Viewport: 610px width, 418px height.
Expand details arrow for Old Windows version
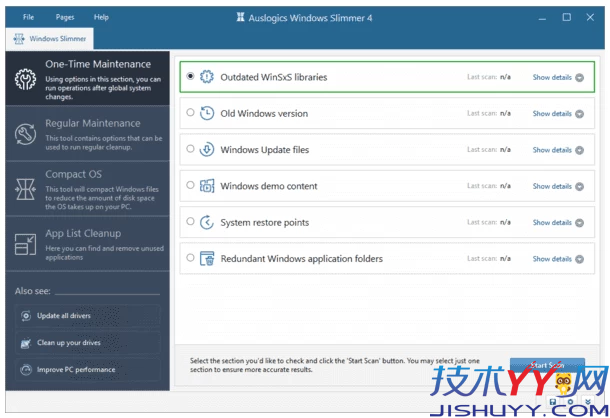(580, 114)
